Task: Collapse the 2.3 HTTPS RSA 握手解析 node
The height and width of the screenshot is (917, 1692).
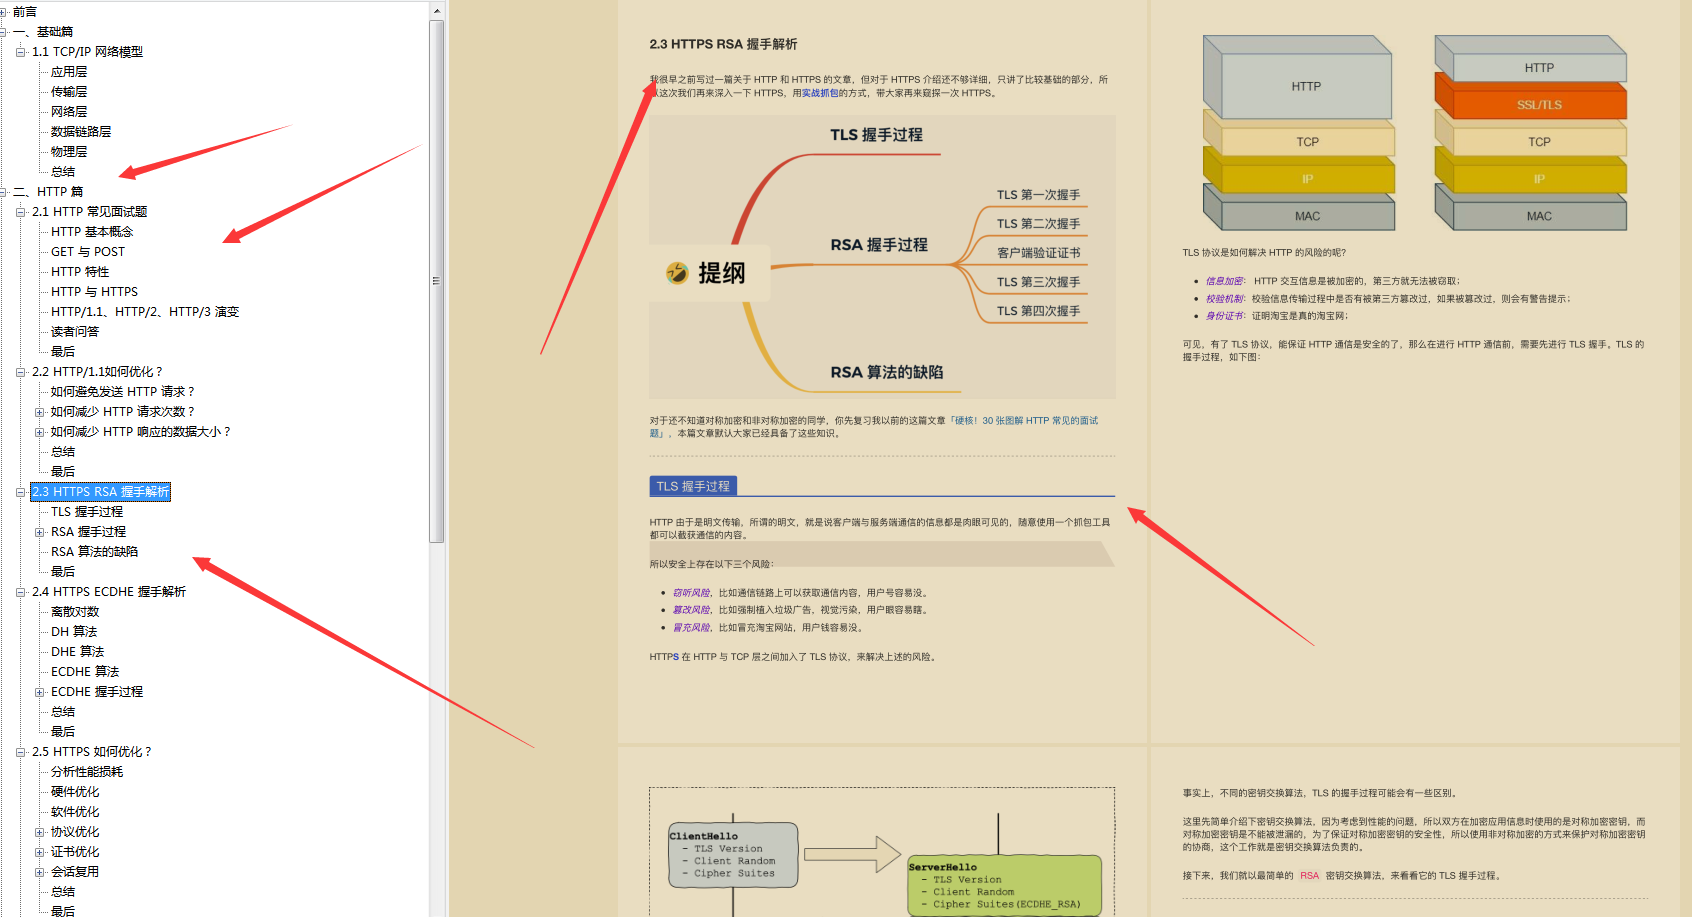Action: tap(21, 492)
